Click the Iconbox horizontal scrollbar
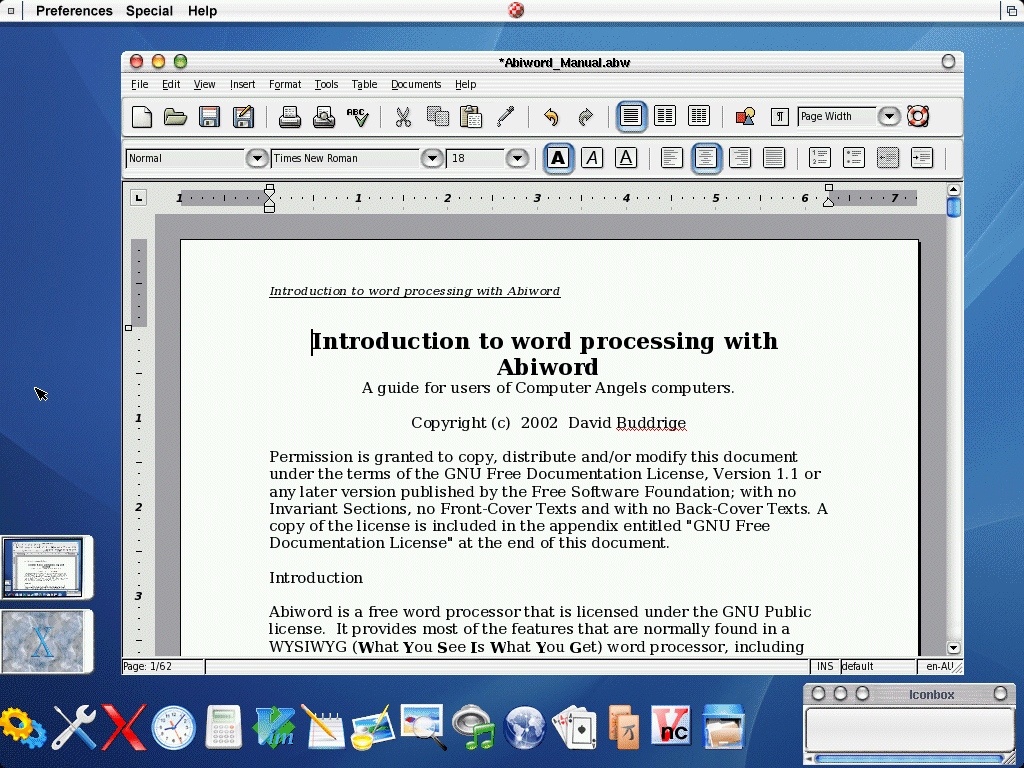The height and width of the screenshot is (768, 1024). (x=910, y=759)
